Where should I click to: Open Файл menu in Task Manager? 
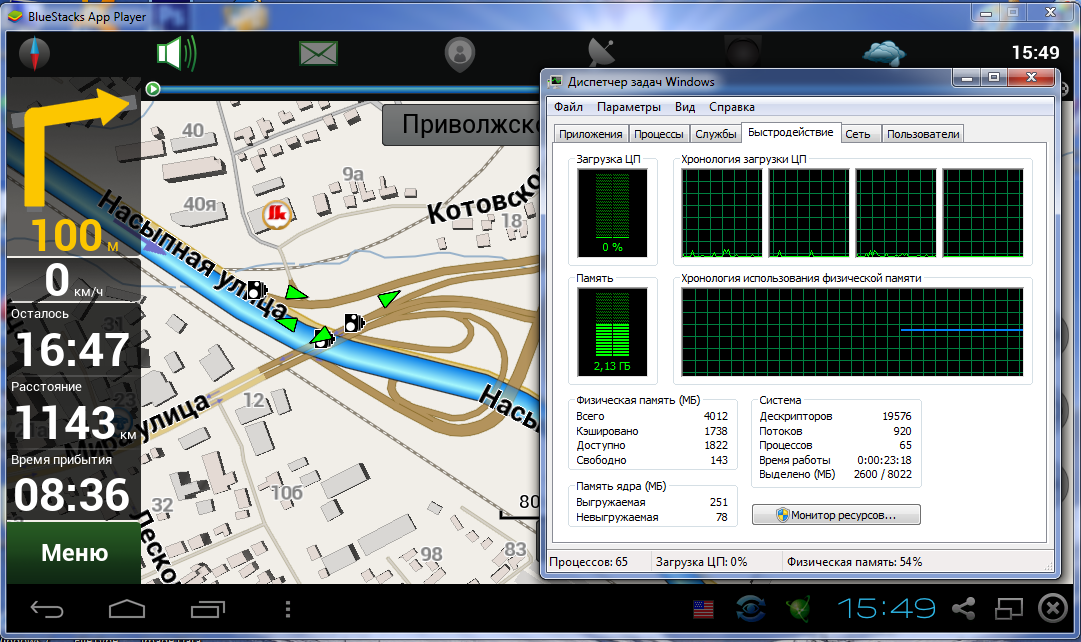pyautogui.click(x=568, y=107)
